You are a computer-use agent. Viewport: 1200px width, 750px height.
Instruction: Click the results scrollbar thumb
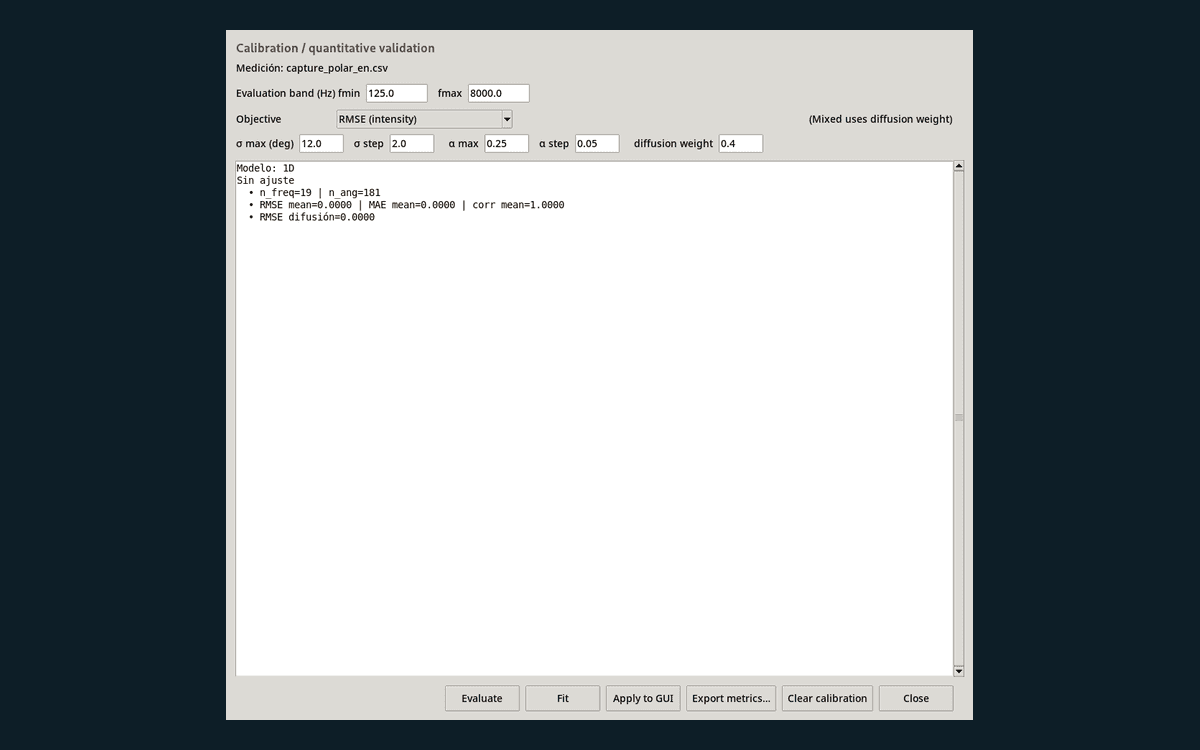pos(959,418)
